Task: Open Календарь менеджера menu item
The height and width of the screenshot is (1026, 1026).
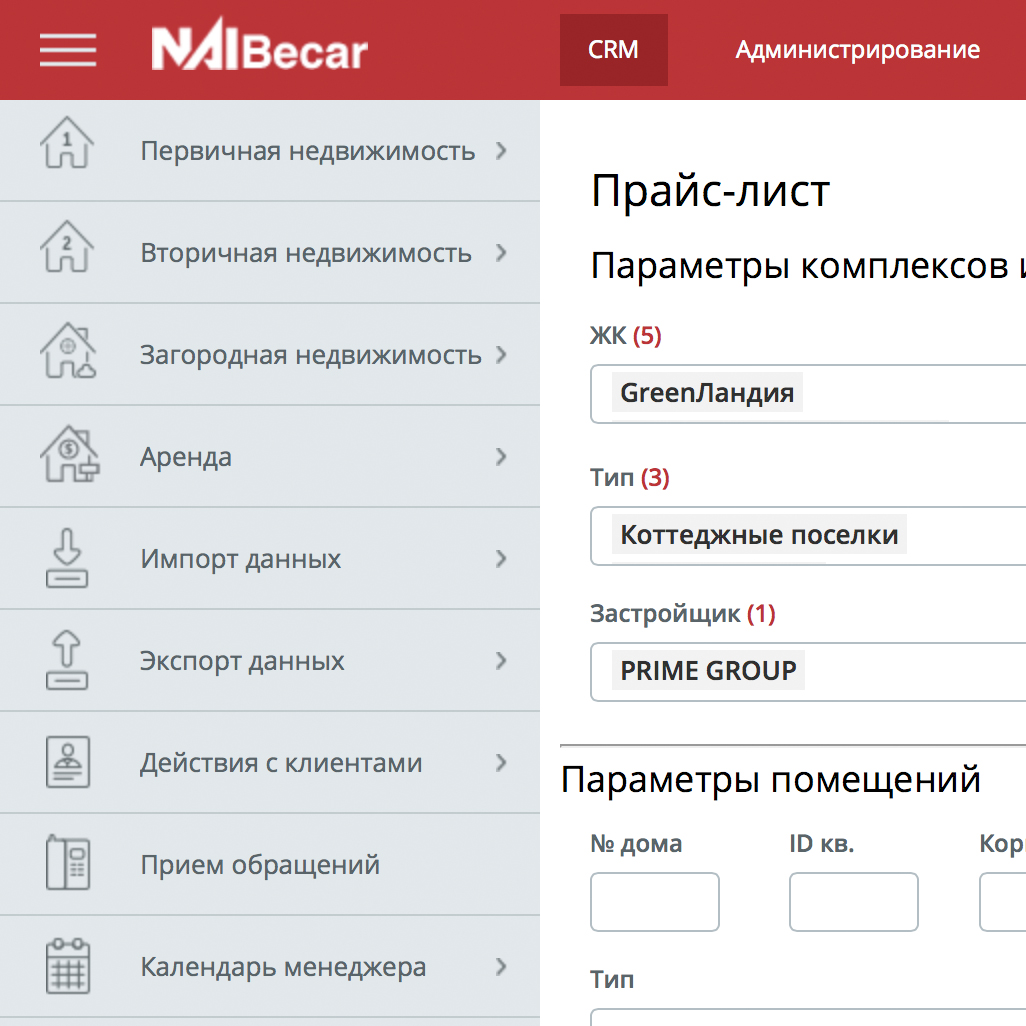Action: click(270, 966)
